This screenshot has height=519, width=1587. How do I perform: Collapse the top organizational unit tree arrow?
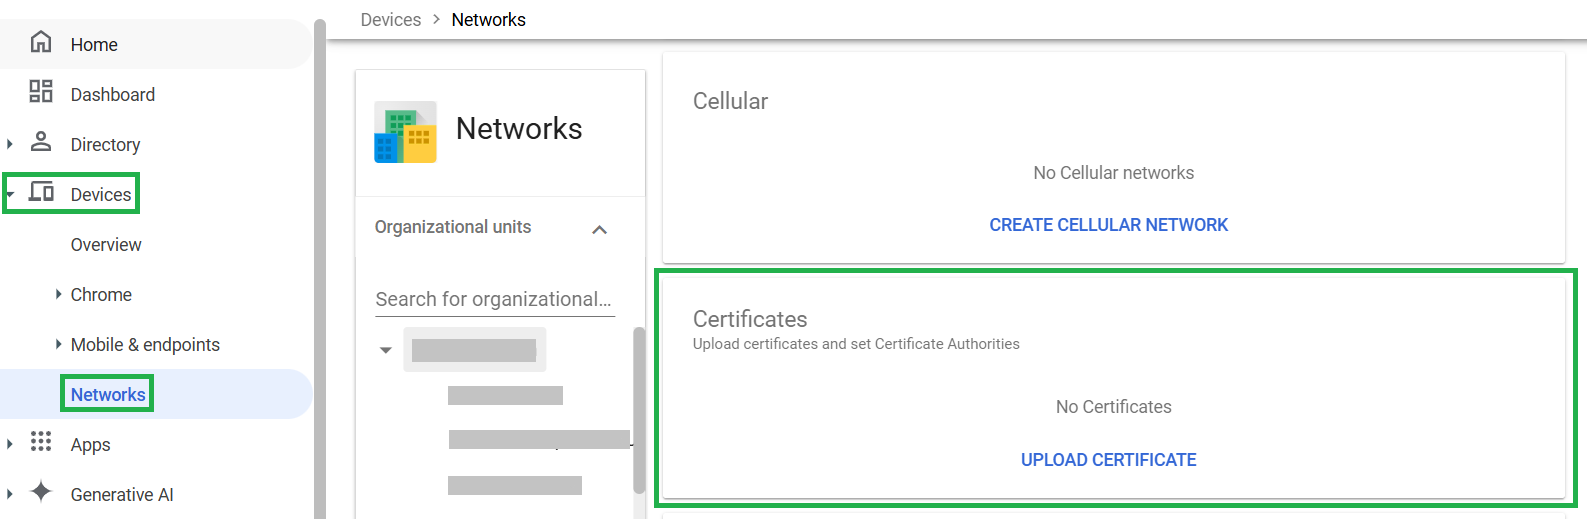coord(386,350)
